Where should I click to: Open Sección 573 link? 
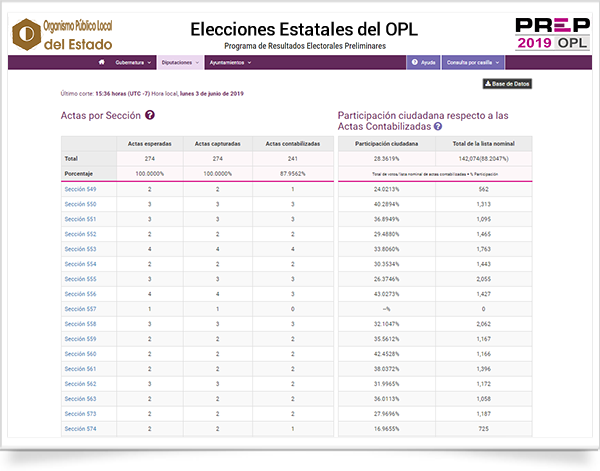click(80, 414)
